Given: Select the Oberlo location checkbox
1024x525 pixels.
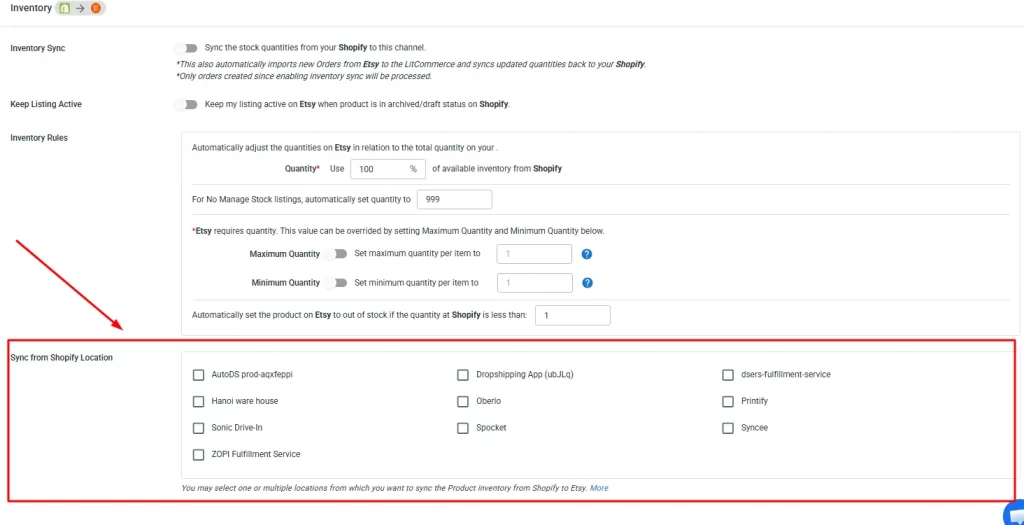Looking at the screenshot, I should point(463,402).
